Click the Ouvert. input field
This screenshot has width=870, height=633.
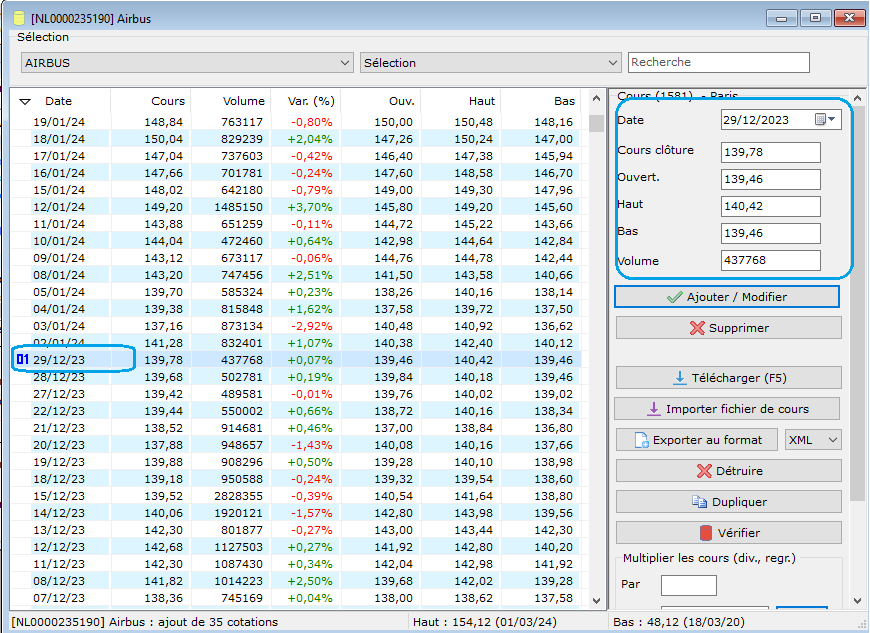(x=771, y=179)
